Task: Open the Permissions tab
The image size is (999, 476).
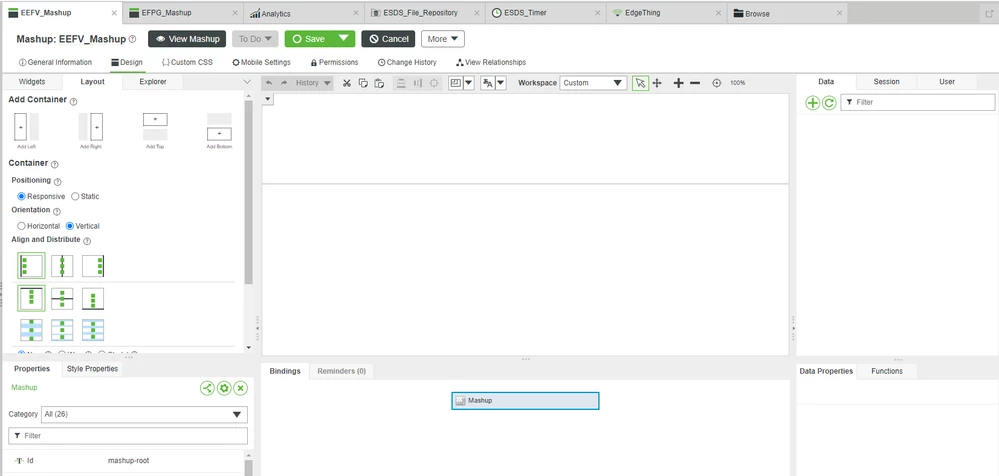Action: coord(334,62)
